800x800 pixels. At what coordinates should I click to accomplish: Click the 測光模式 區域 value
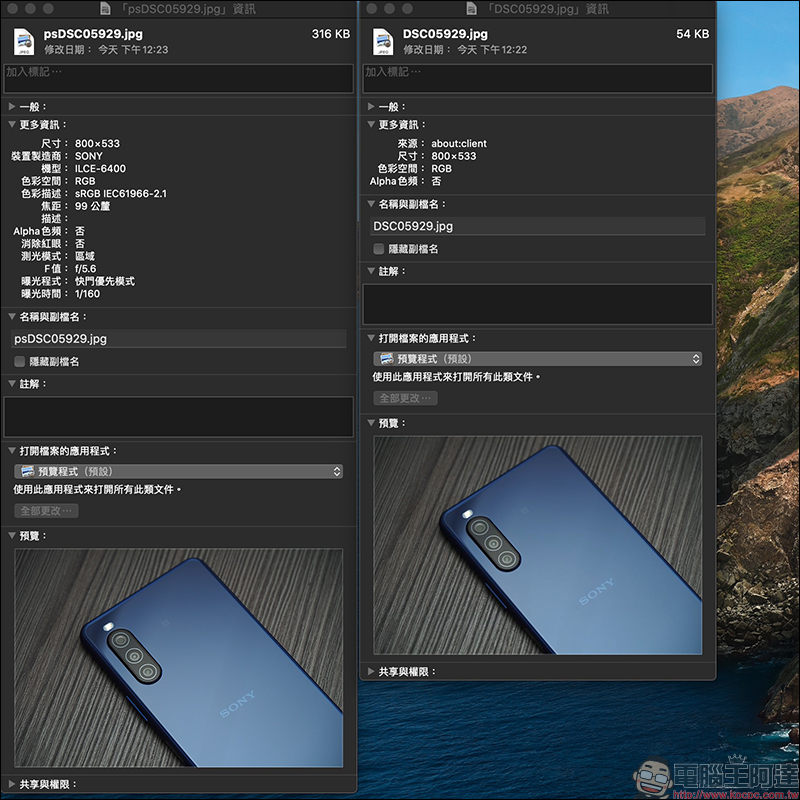(x=85, y=256)
